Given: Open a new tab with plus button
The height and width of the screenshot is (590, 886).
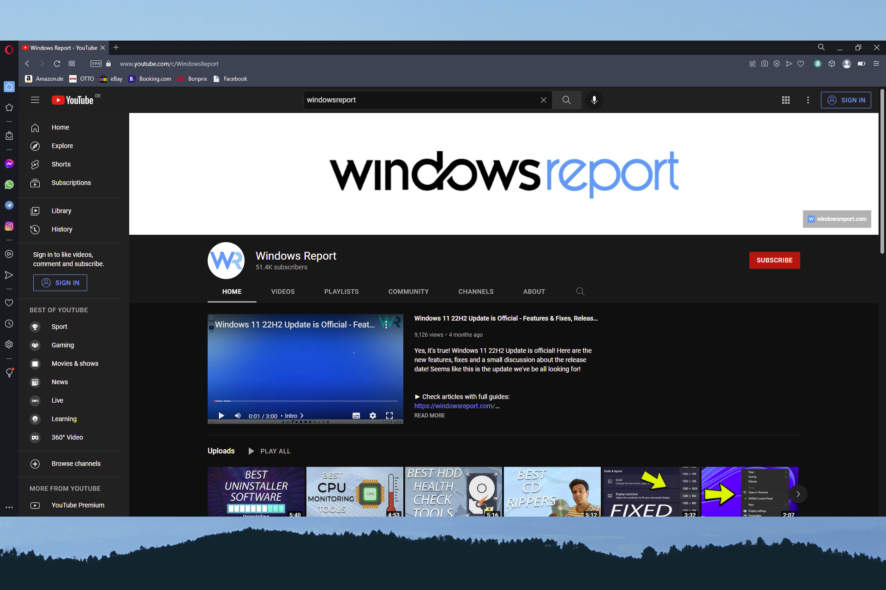Looking at the screenshot, I should tap(116, 47).
